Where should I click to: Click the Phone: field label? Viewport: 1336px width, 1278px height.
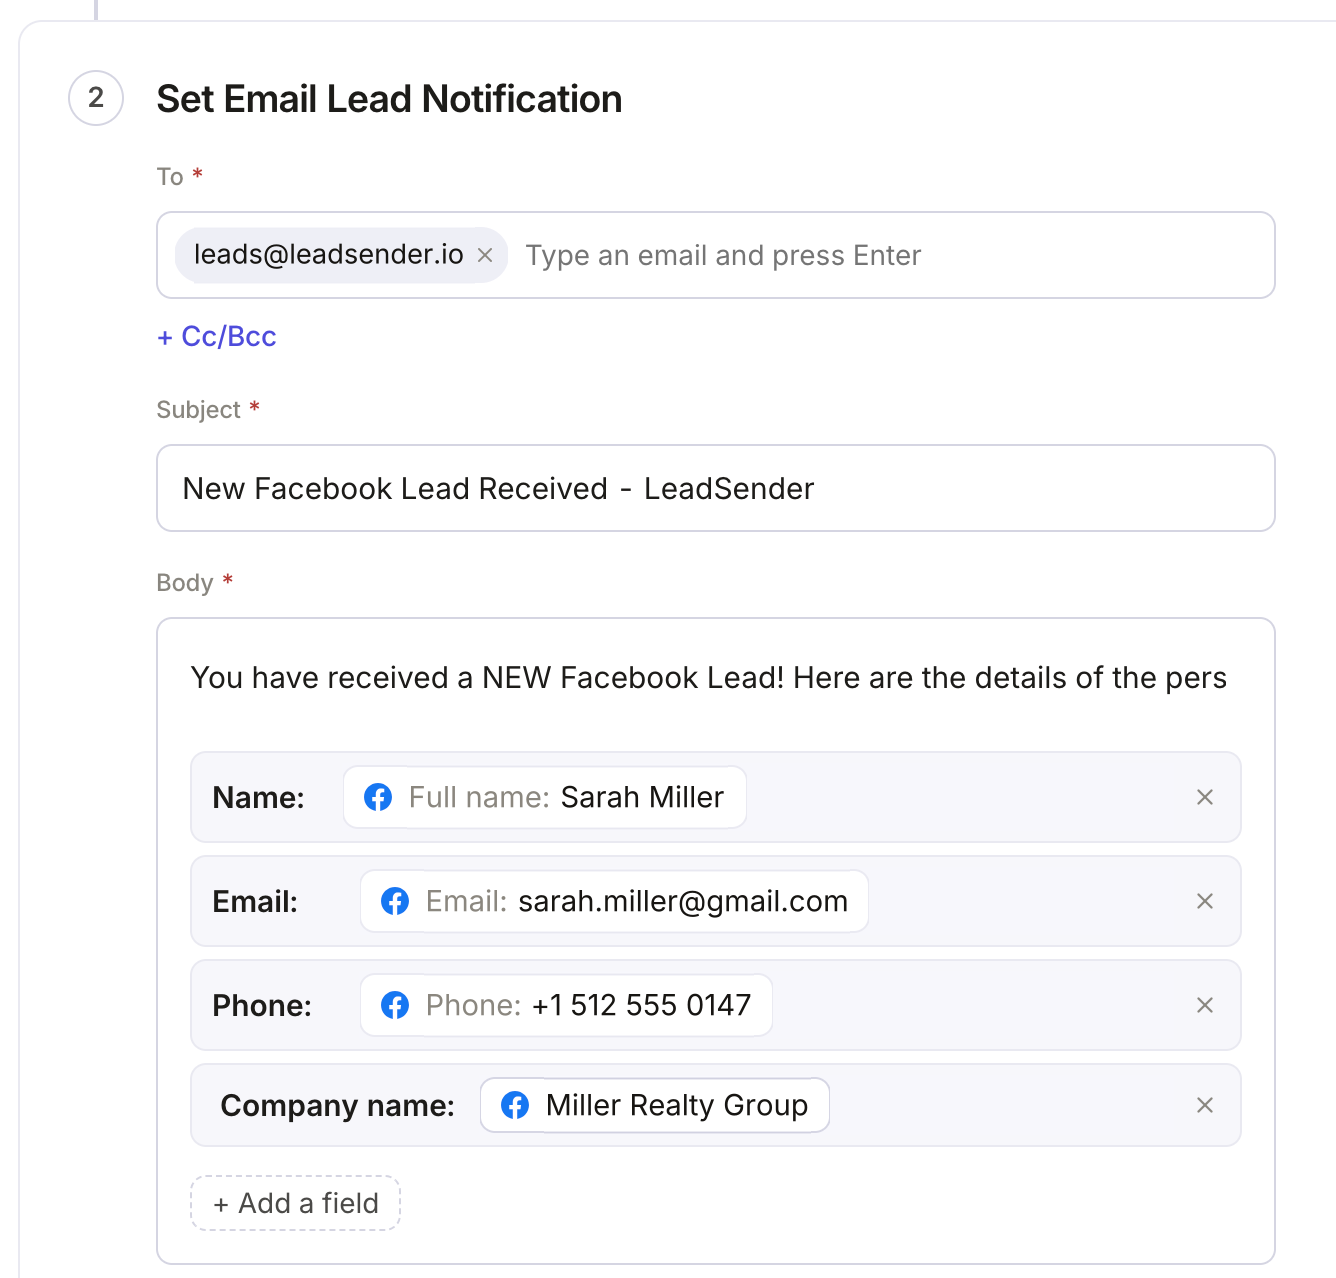(x=262, y=1005)
